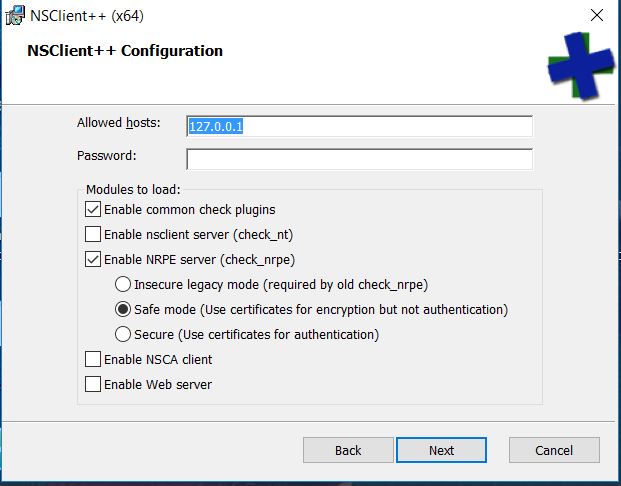The width and height of the screenshot is (621, 486).
Task: Pick Secure certificates for authentication option
Action: [x=123, y=335]
